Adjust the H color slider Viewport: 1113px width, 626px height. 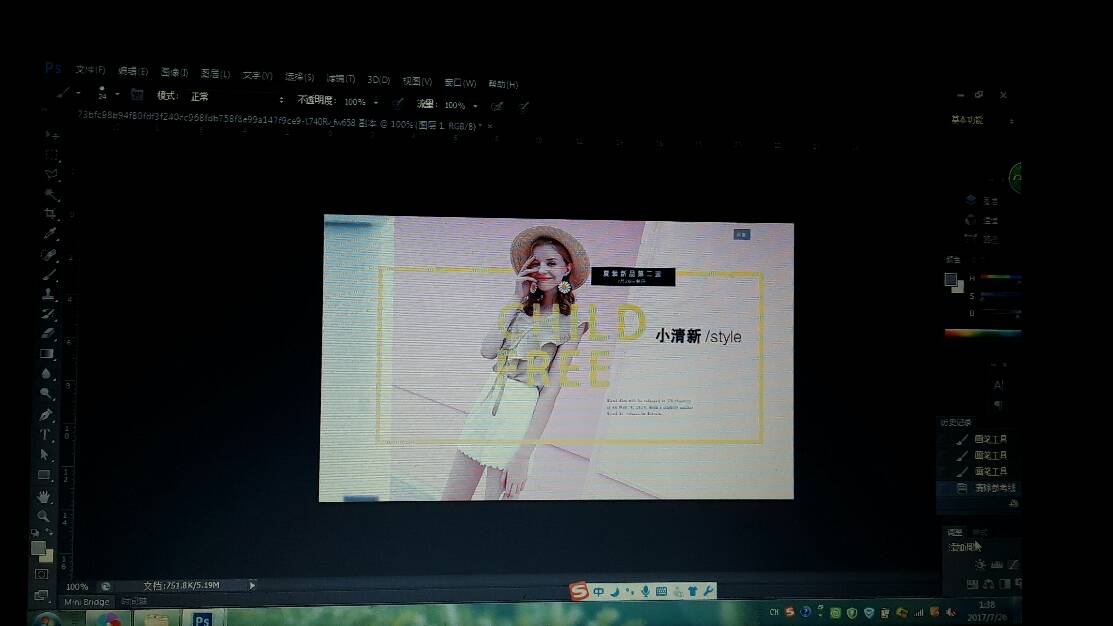pos(1000,278)
